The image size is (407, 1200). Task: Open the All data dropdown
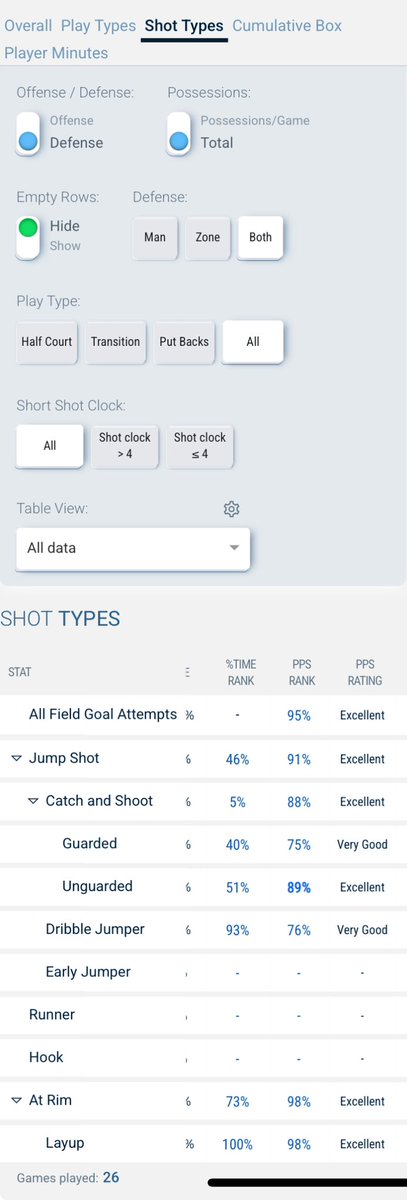point(133,548)
